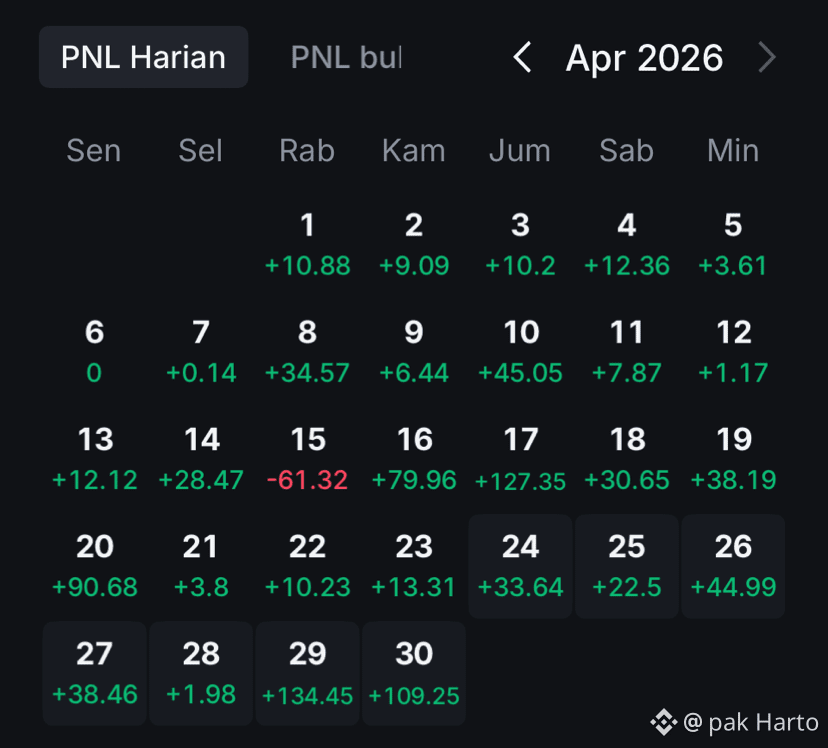Select April 28 with +1.98

click(201, 674)
